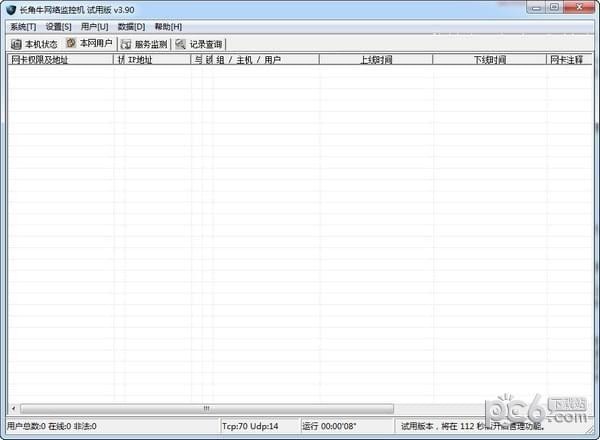Switch to the 本网用户 tab
Screen dimensions: 600x440
click(89, 43)
